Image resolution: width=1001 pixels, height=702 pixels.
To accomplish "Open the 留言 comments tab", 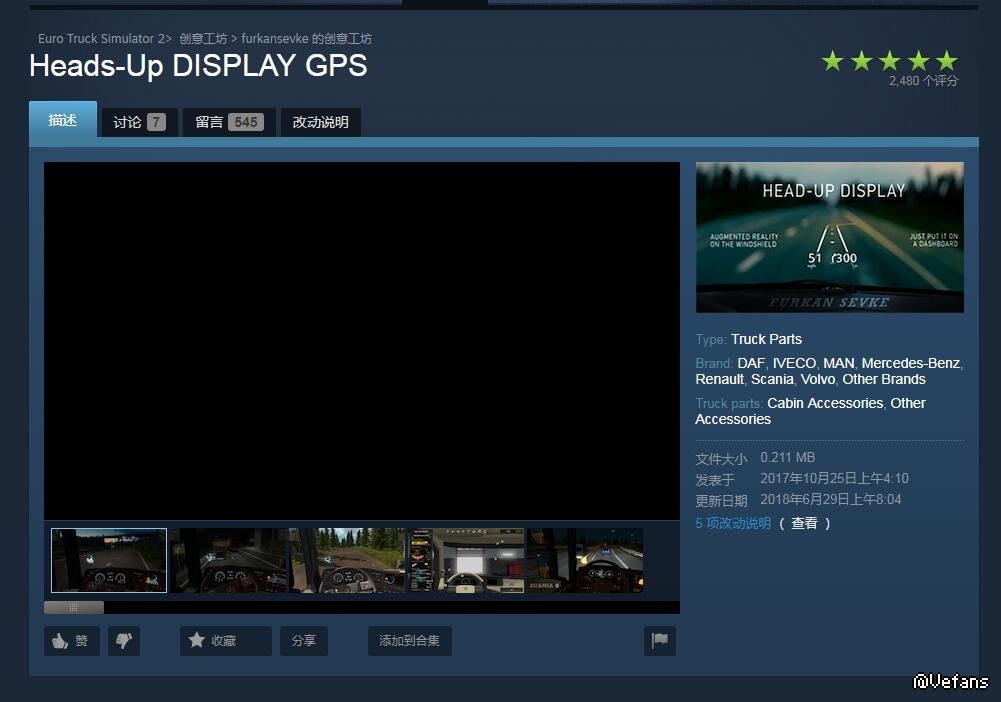I will pyautogui.click(x=229, y=122).
